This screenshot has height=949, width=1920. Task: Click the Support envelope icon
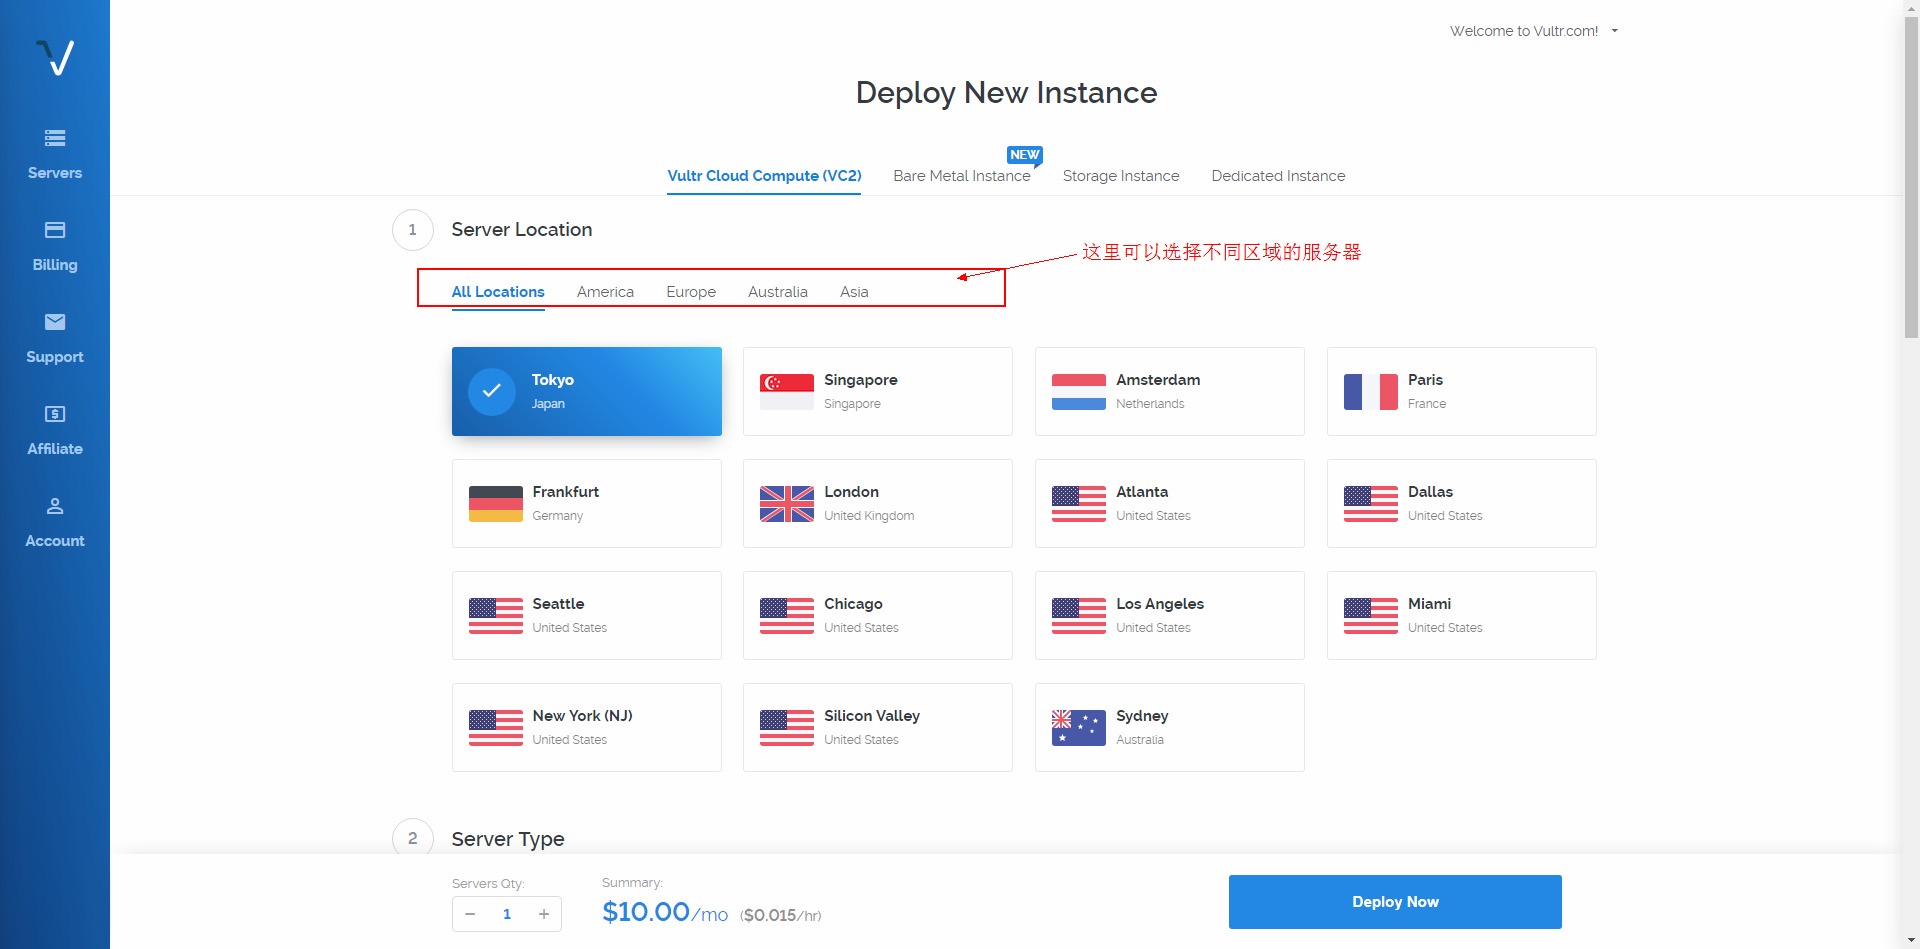[x=55, y=322]
